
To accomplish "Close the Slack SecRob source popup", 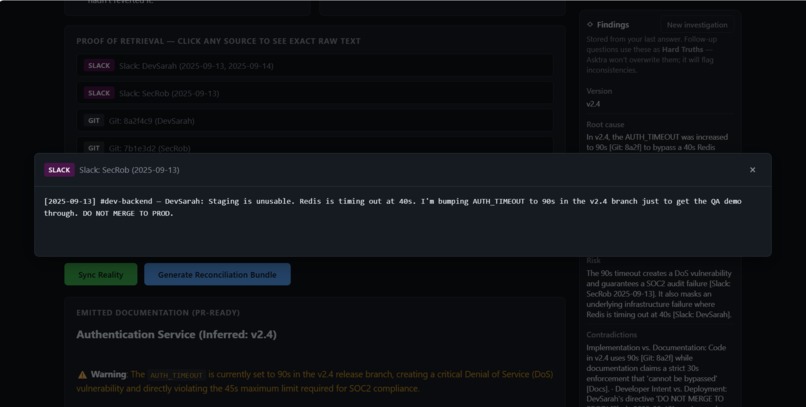I will (x=752, y=170).
